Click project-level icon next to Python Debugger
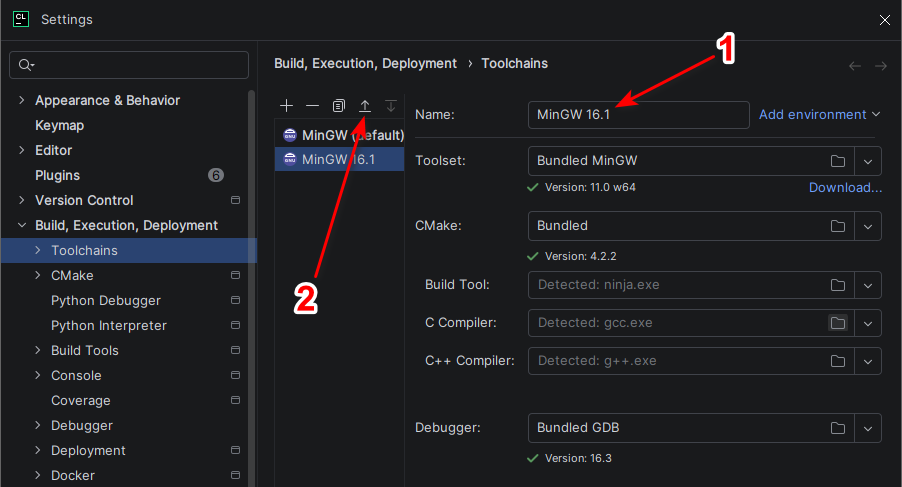Screen dimensions: 902x487 [235, 300]
